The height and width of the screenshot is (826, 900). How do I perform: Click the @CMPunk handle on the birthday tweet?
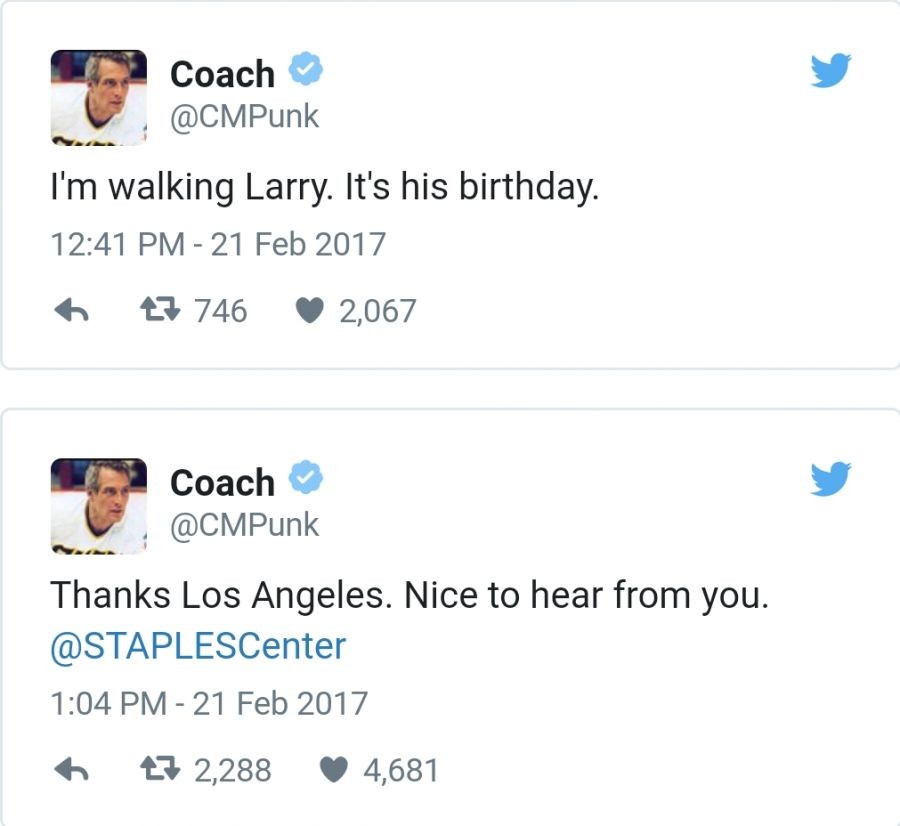click(244, 116)
